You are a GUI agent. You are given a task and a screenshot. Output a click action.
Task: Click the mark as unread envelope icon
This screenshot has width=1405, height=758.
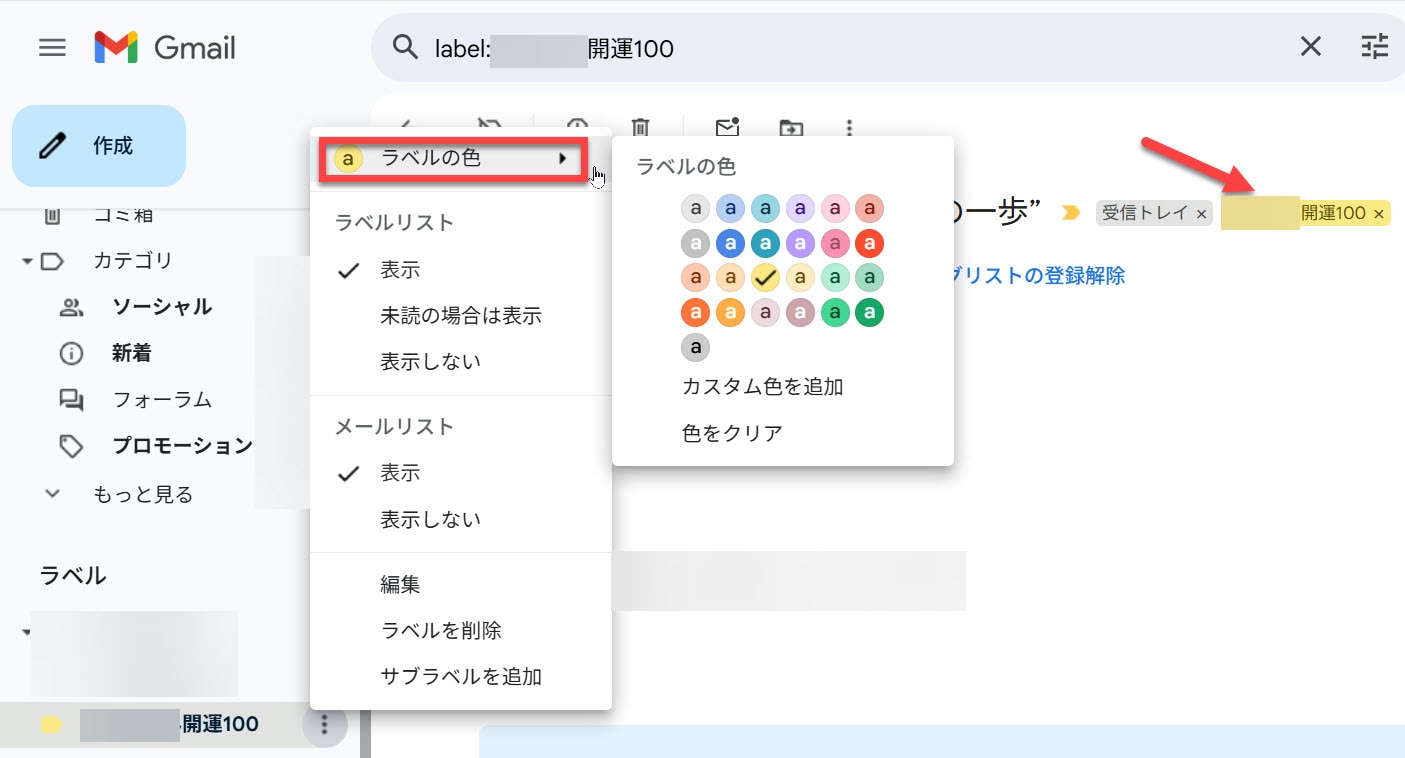pos(727,127)
